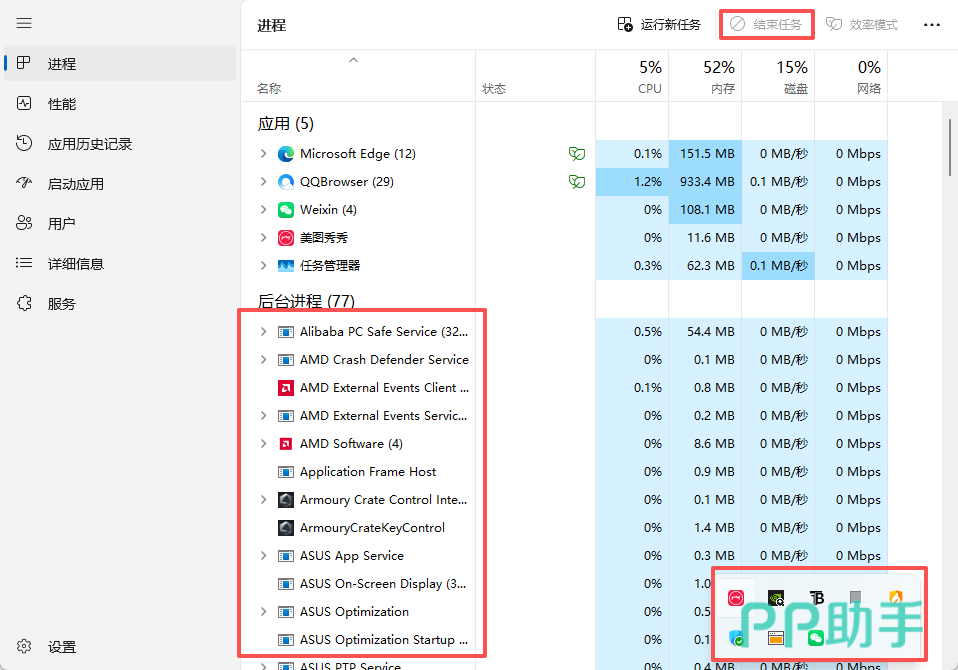Click efficiency leaf icon in Microsoft Edge row
The height and width of the screenshot is (670, 958).
point(576,154)
